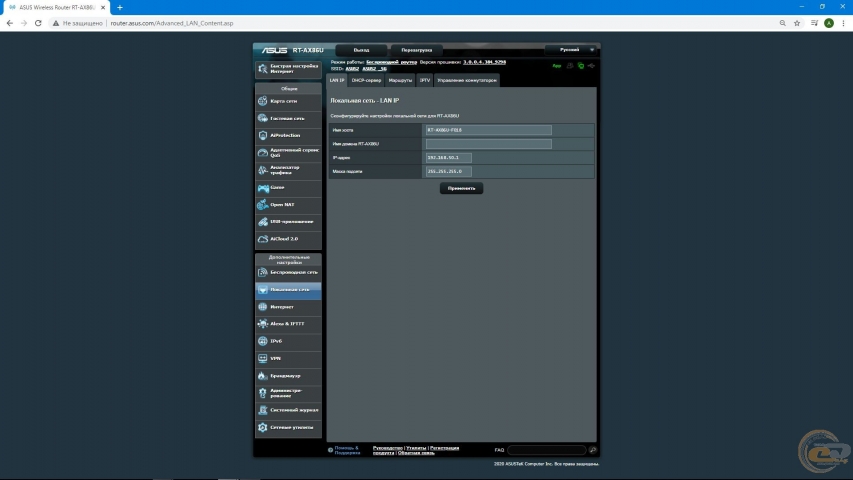Screen dimensions: 853x480
Task: Select the LAN (Локальная сеть) sidebar icon
Action: (263, 290)
